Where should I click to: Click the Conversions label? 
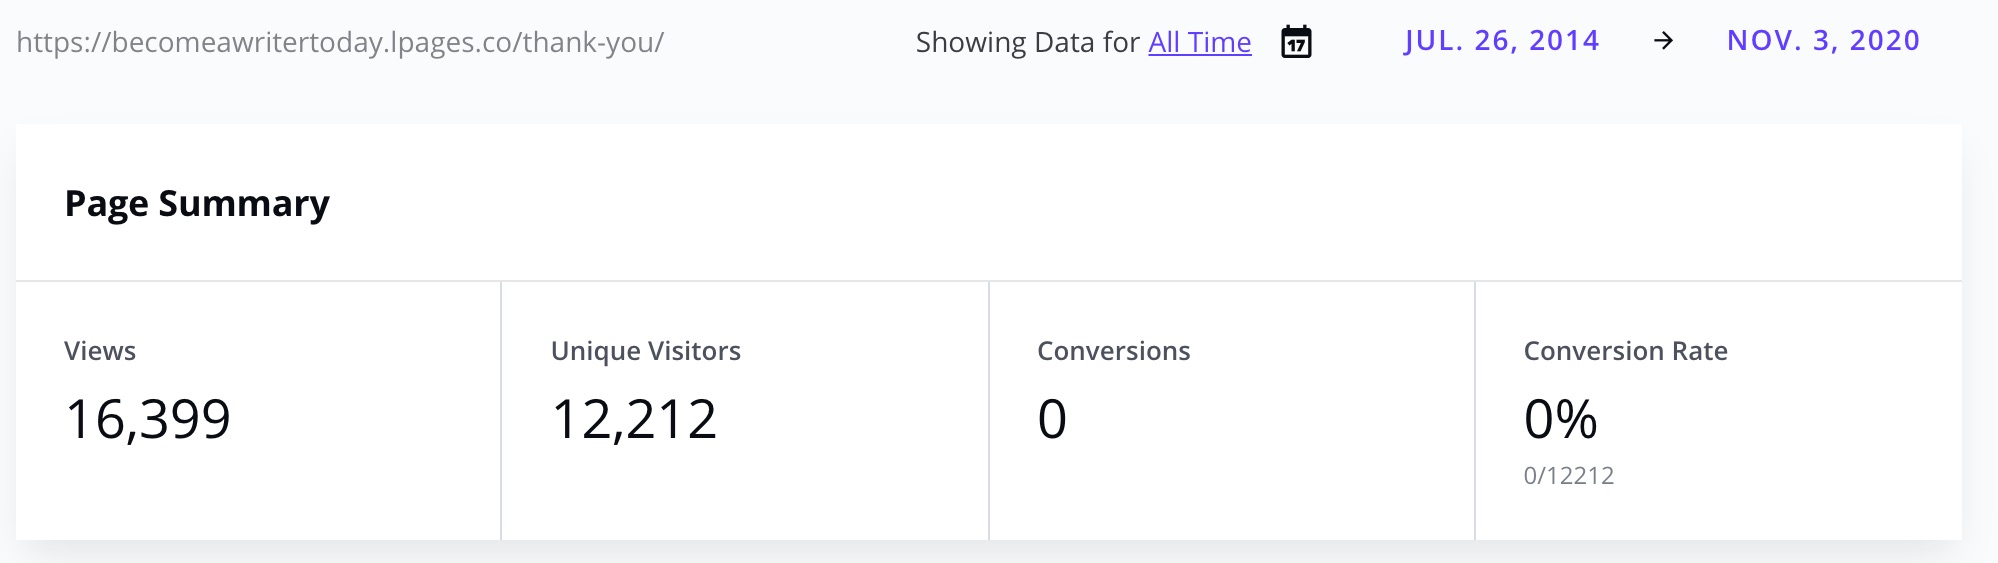(x=1113, y=351)
